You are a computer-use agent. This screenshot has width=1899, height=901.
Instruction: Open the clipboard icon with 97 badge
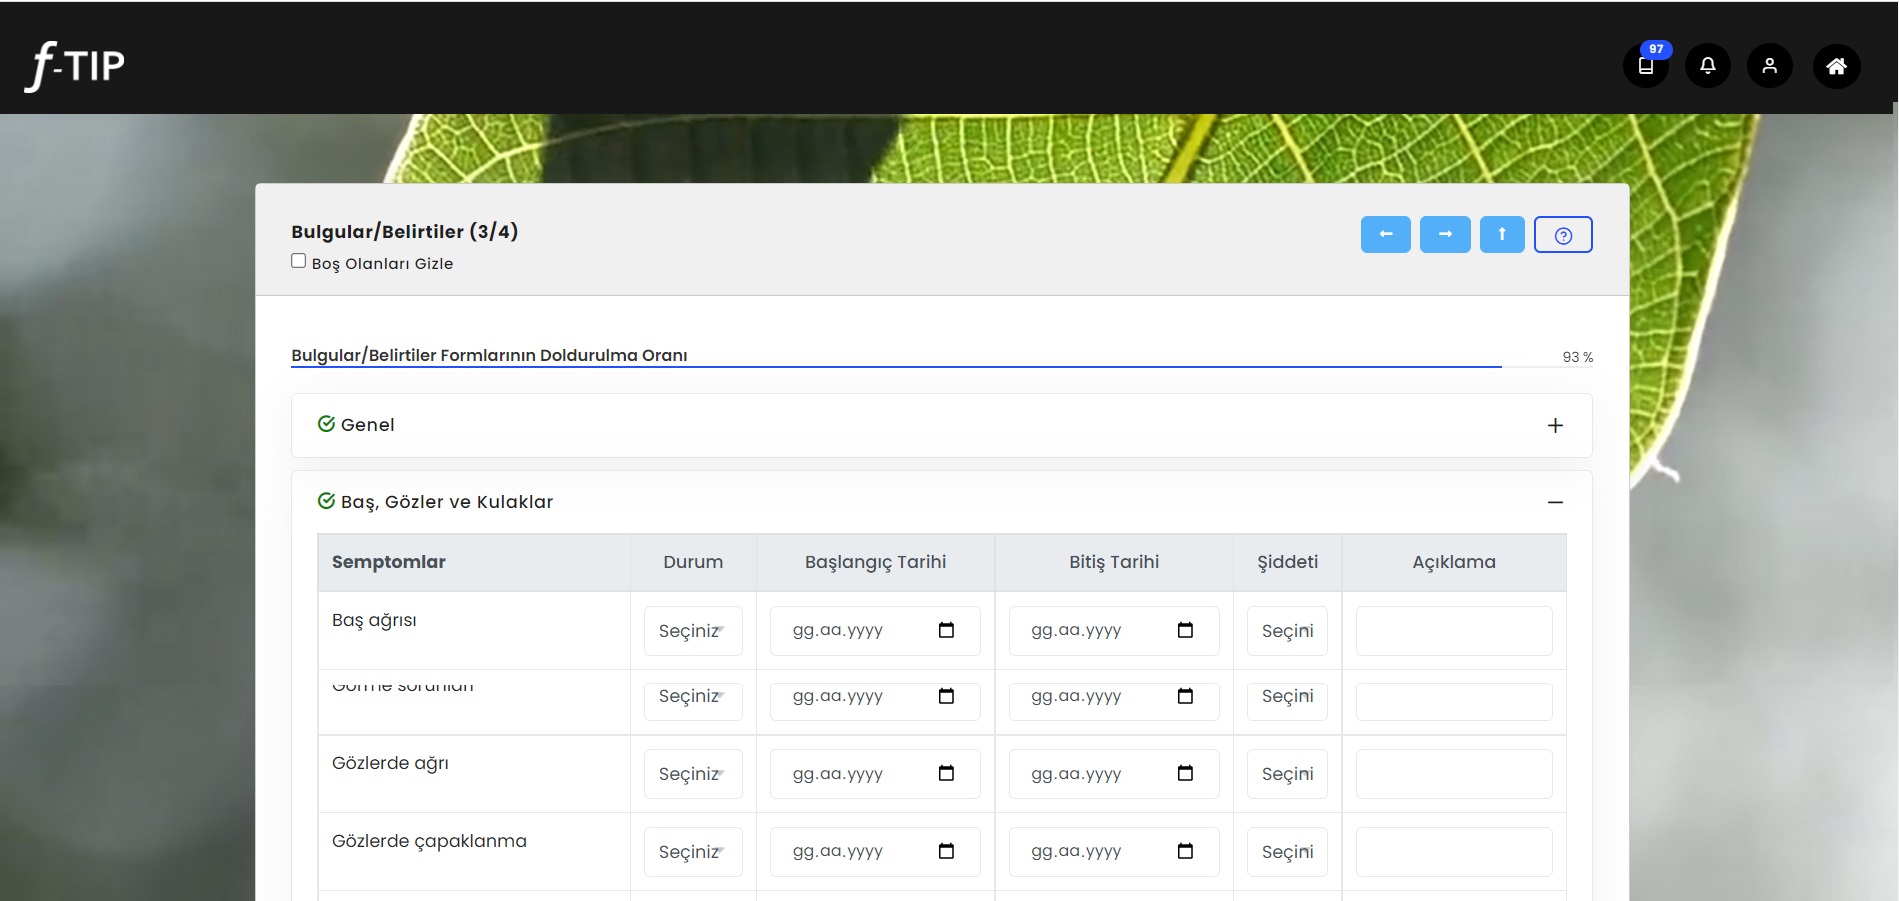click(1646, 66)
